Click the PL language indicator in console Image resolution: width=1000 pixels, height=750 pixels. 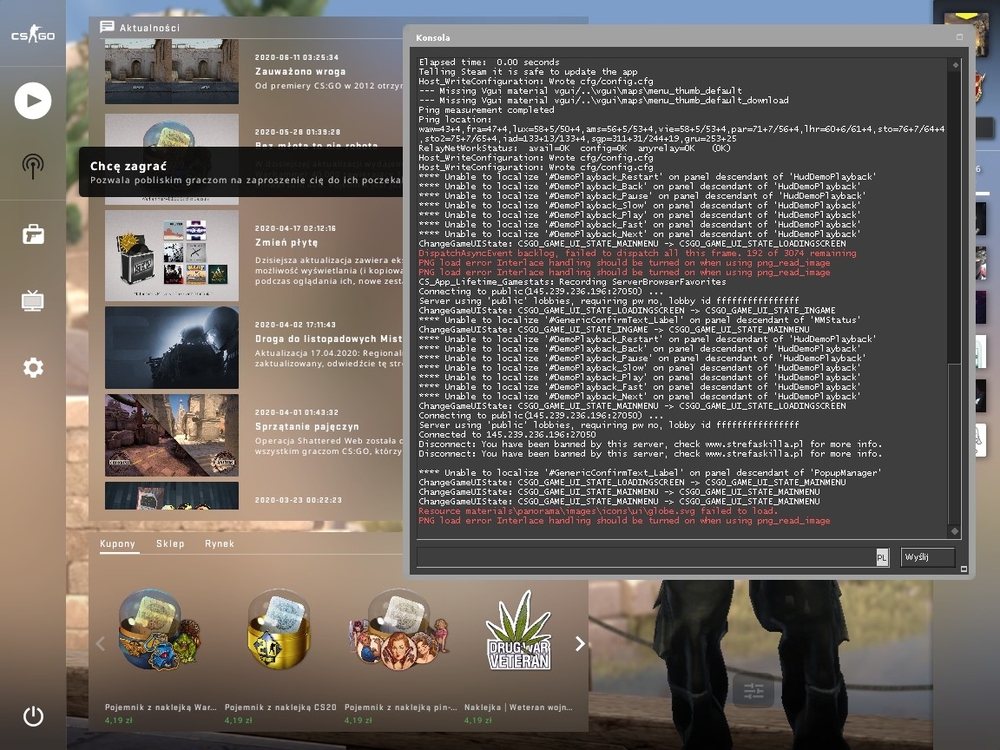881,557
